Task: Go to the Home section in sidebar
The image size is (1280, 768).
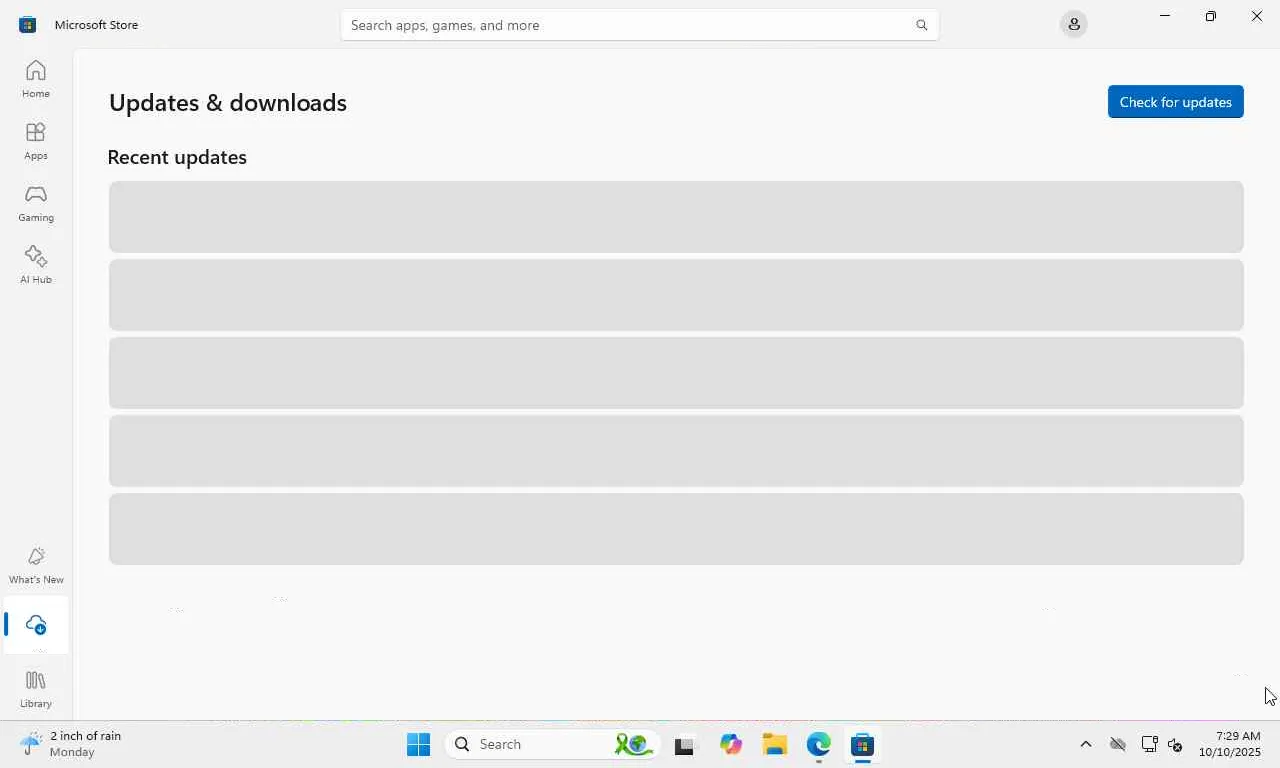Action: click(36, 79)
